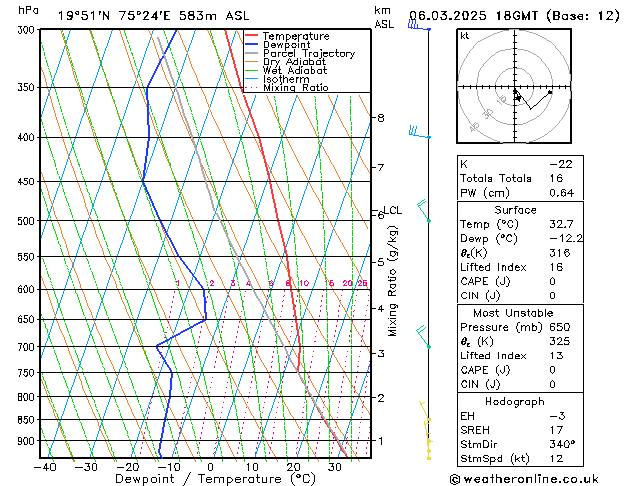The height and width of the screenshot is (486, 629).
Task: Click the hPa unit label
Action: (x=28, y=10)
